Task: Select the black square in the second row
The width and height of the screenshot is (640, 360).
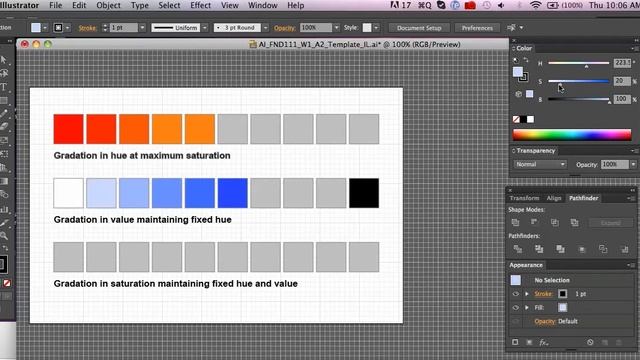Action: pyautogui.click(x=364, y=193)
